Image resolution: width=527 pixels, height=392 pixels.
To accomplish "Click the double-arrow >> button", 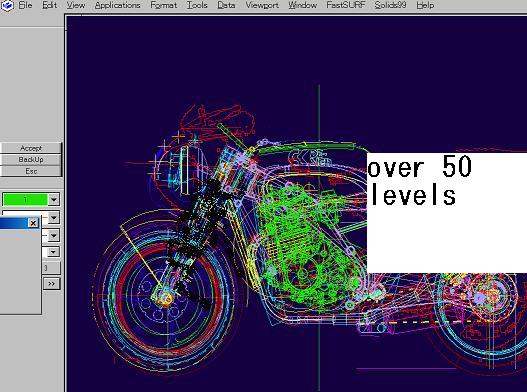I will (x=51, y=284).
